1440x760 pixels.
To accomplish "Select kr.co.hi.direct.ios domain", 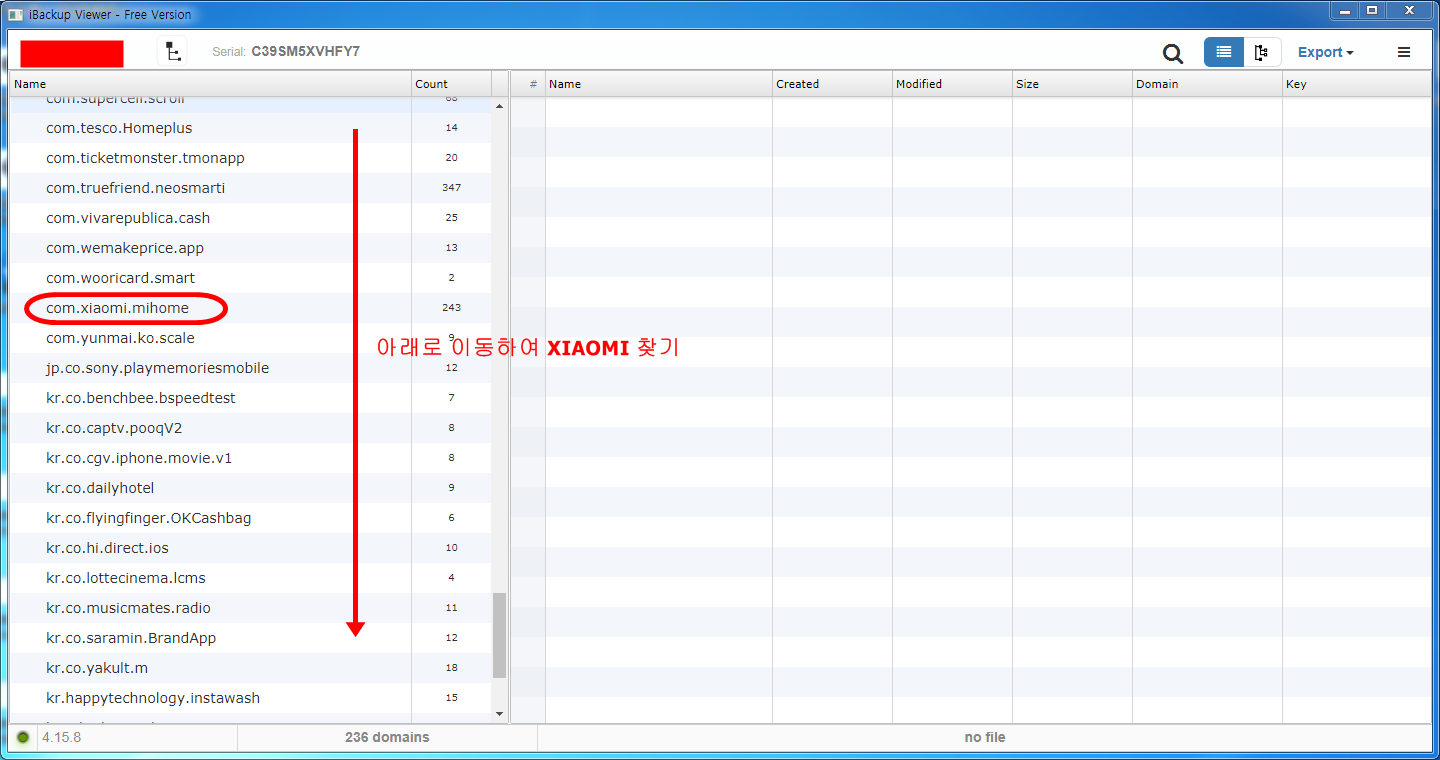I will 250,548.
